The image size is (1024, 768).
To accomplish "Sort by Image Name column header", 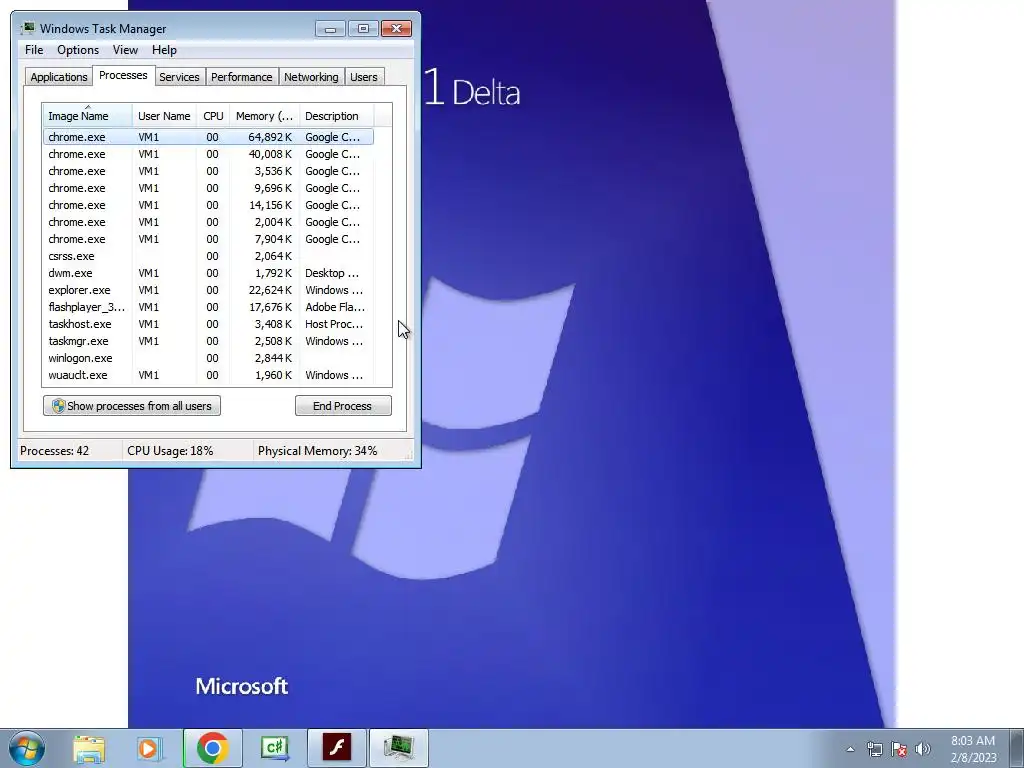I will click(x=88, y=116).
